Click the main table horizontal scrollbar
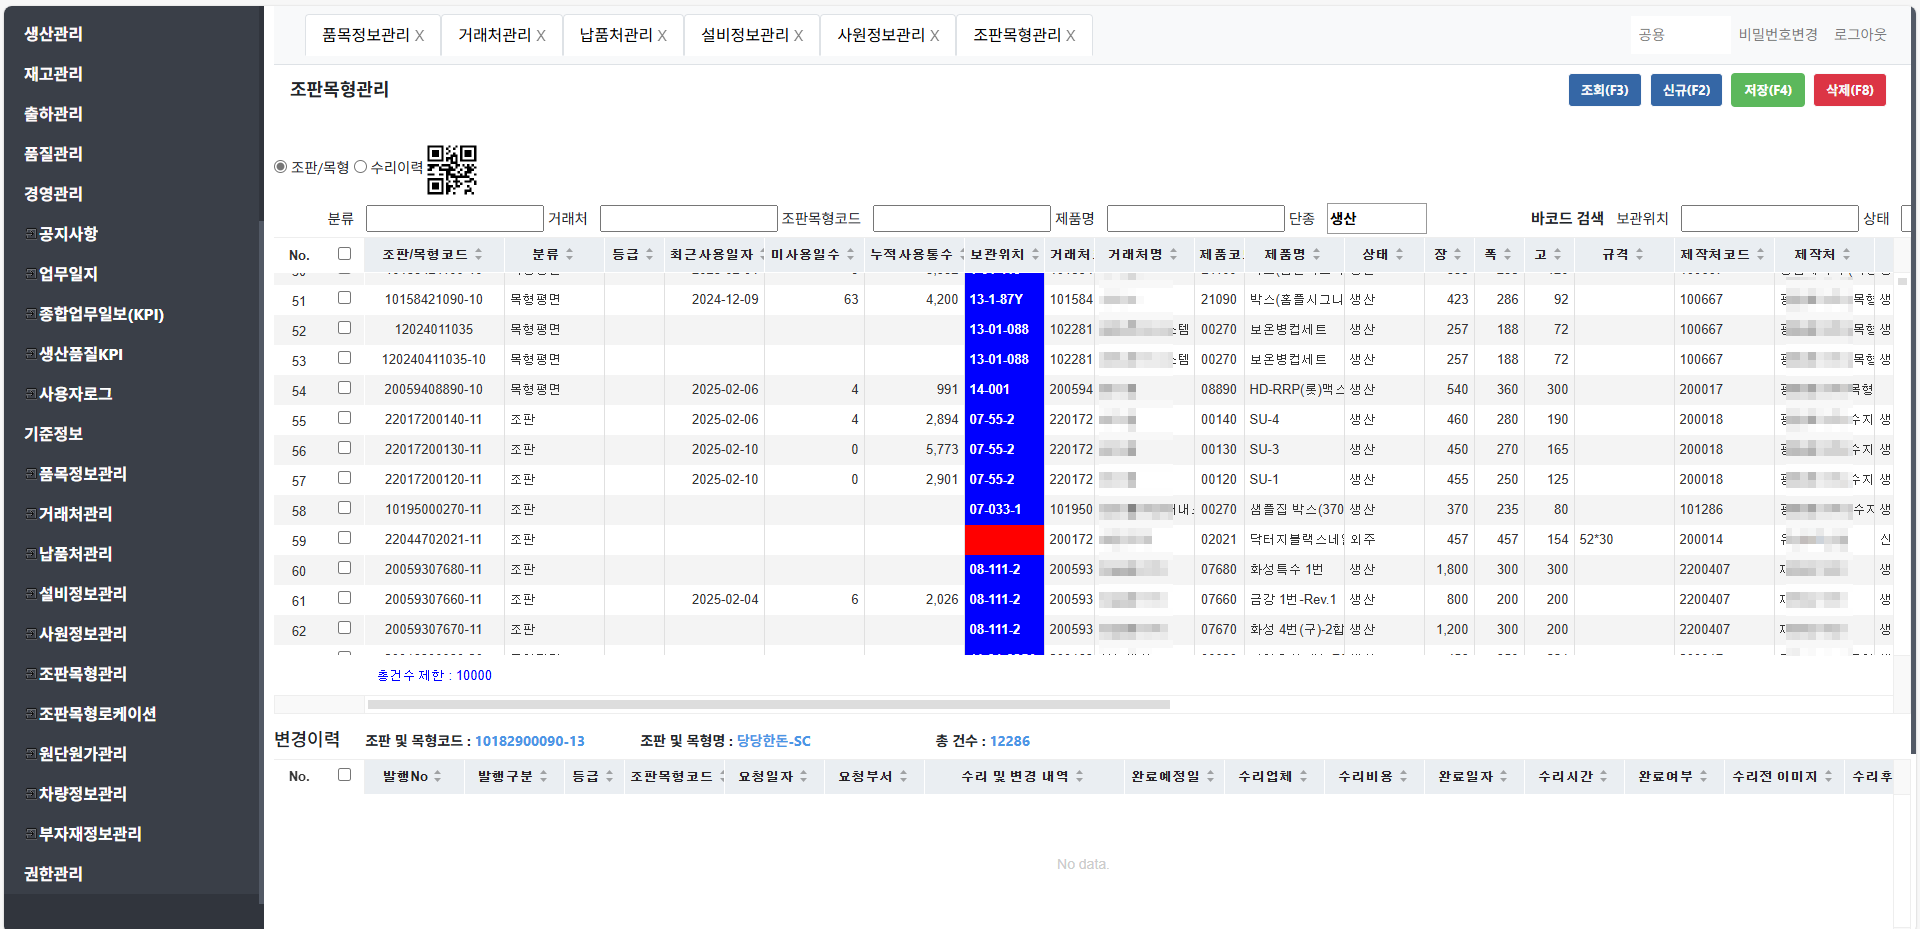The height and width of the screenshot is (929, 1920). coord(769,705)
